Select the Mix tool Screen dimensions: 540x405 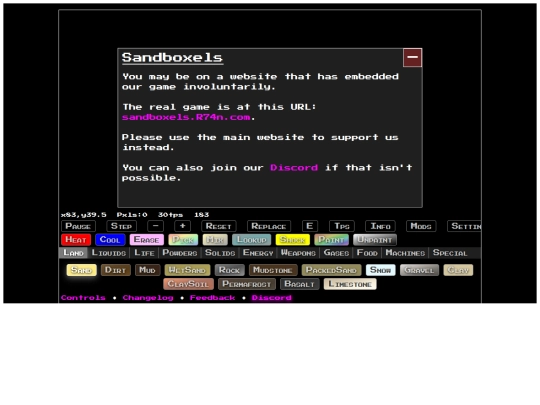pos(215,240)
